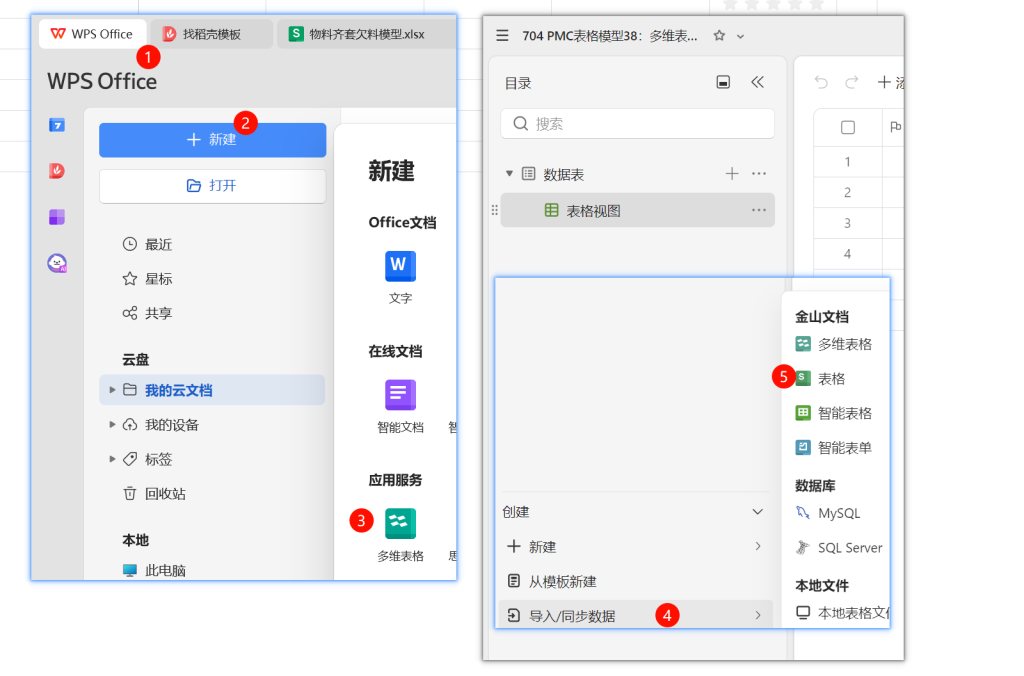Viewport: 1024px width, 676px height.
Task: Create a new 多维表格 in WPS
Action: [400, 535]
